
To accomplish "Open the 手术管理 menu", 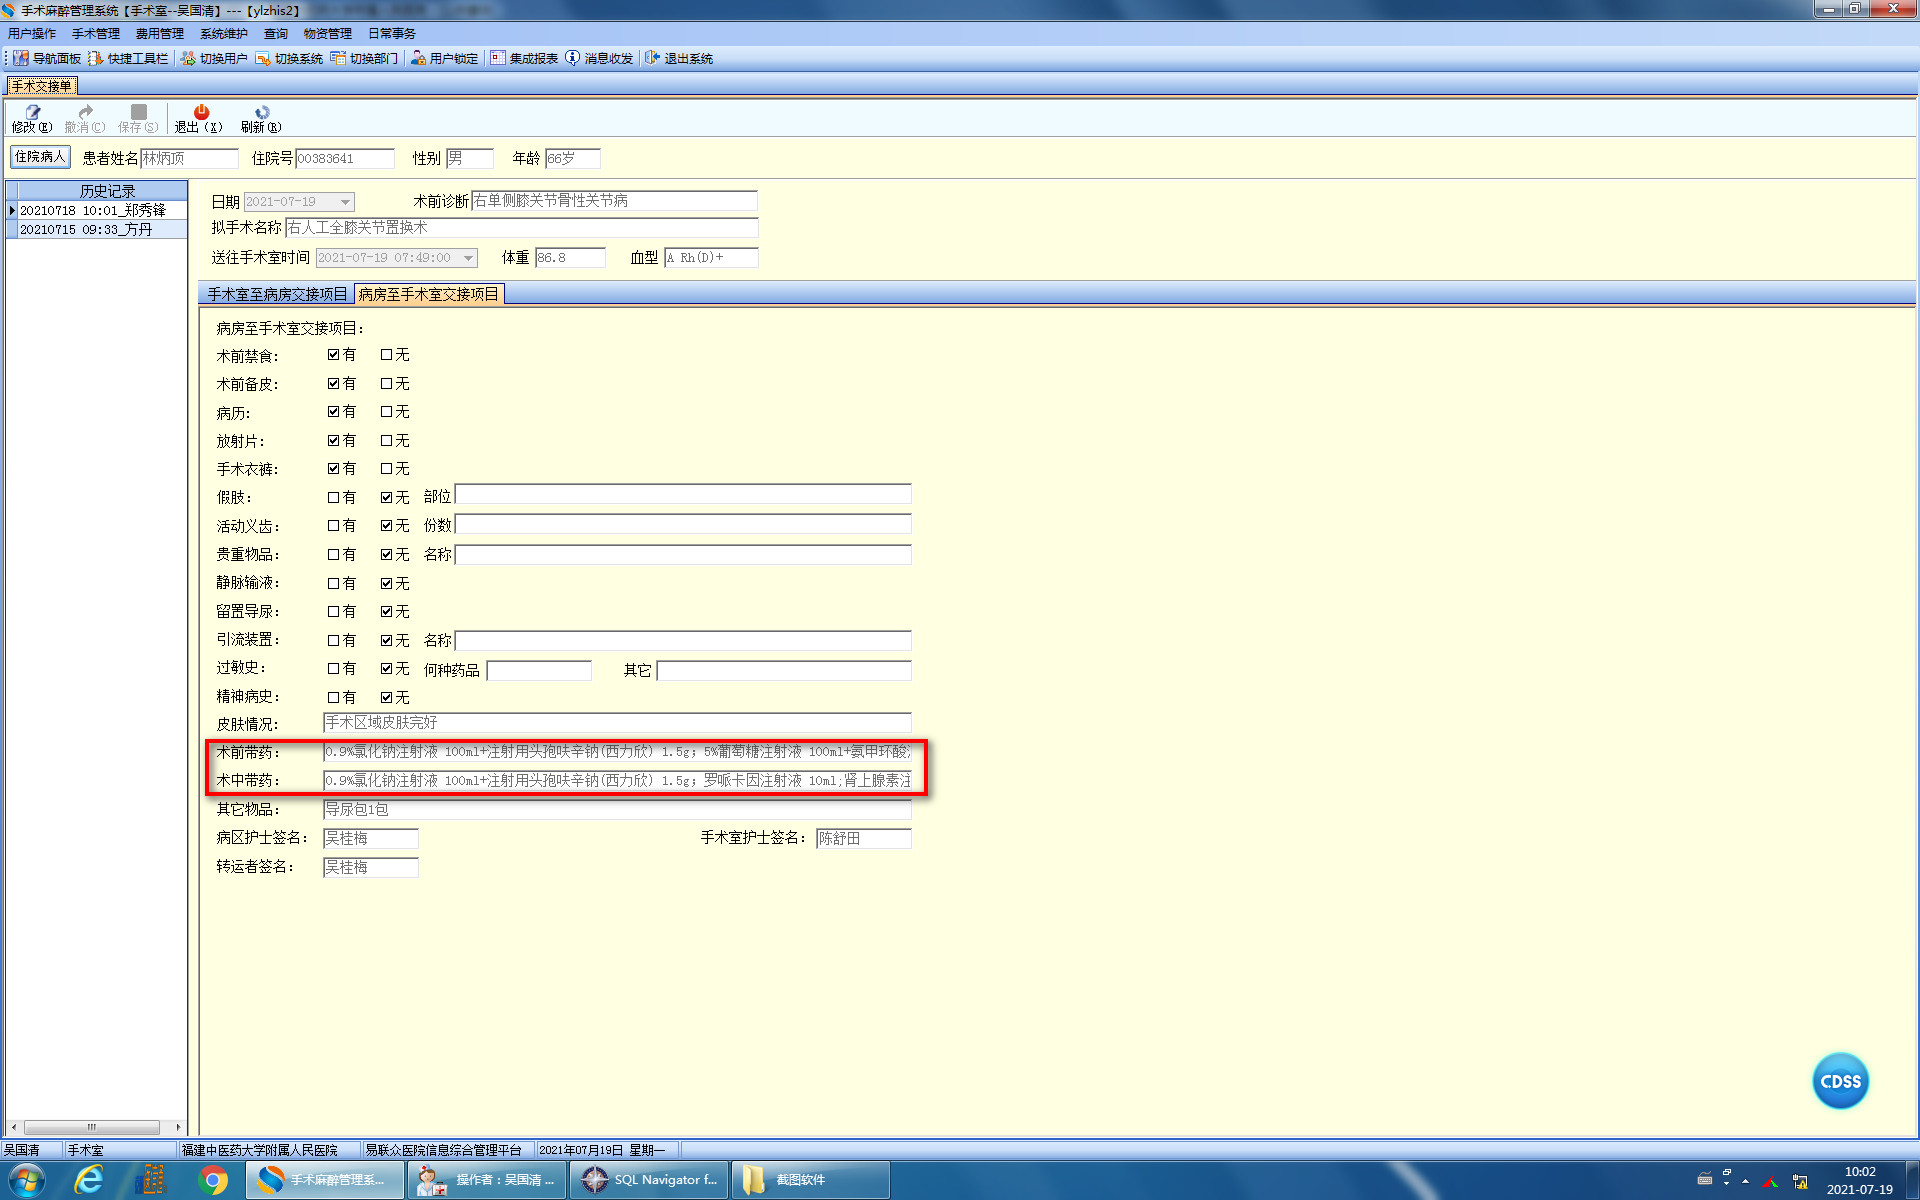I will tap(95, 34).
